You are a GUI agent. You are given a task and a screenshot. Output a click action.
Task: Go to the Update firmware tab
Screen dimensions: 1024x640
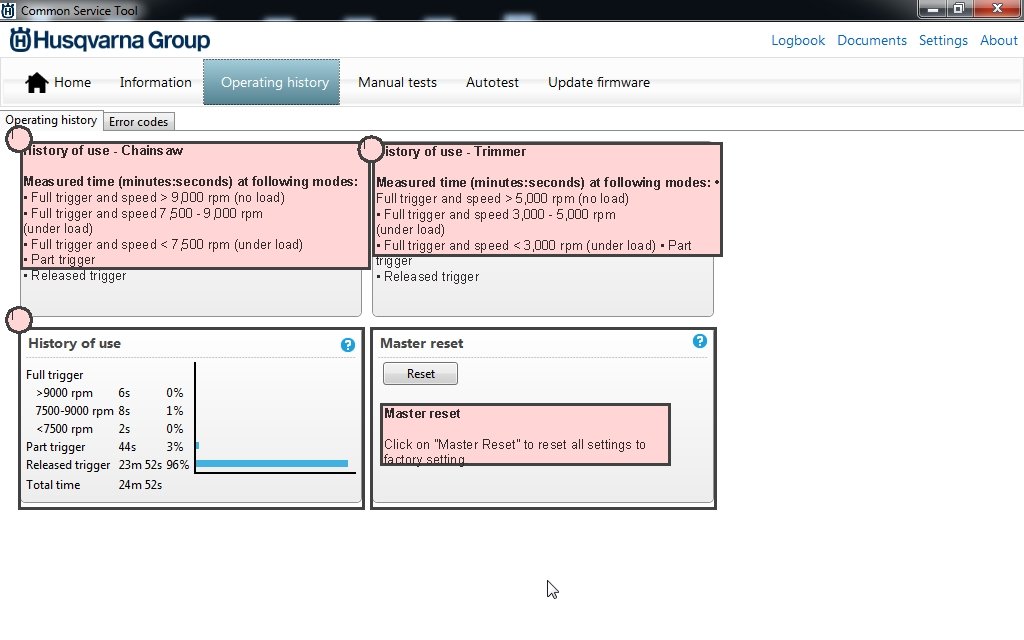[x=599, y=82]
